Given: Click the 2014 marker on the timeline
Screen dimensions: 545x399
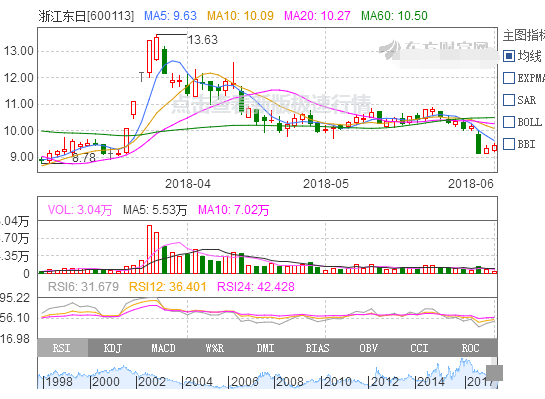Looking at the screenshot, I should pos(430,382).
